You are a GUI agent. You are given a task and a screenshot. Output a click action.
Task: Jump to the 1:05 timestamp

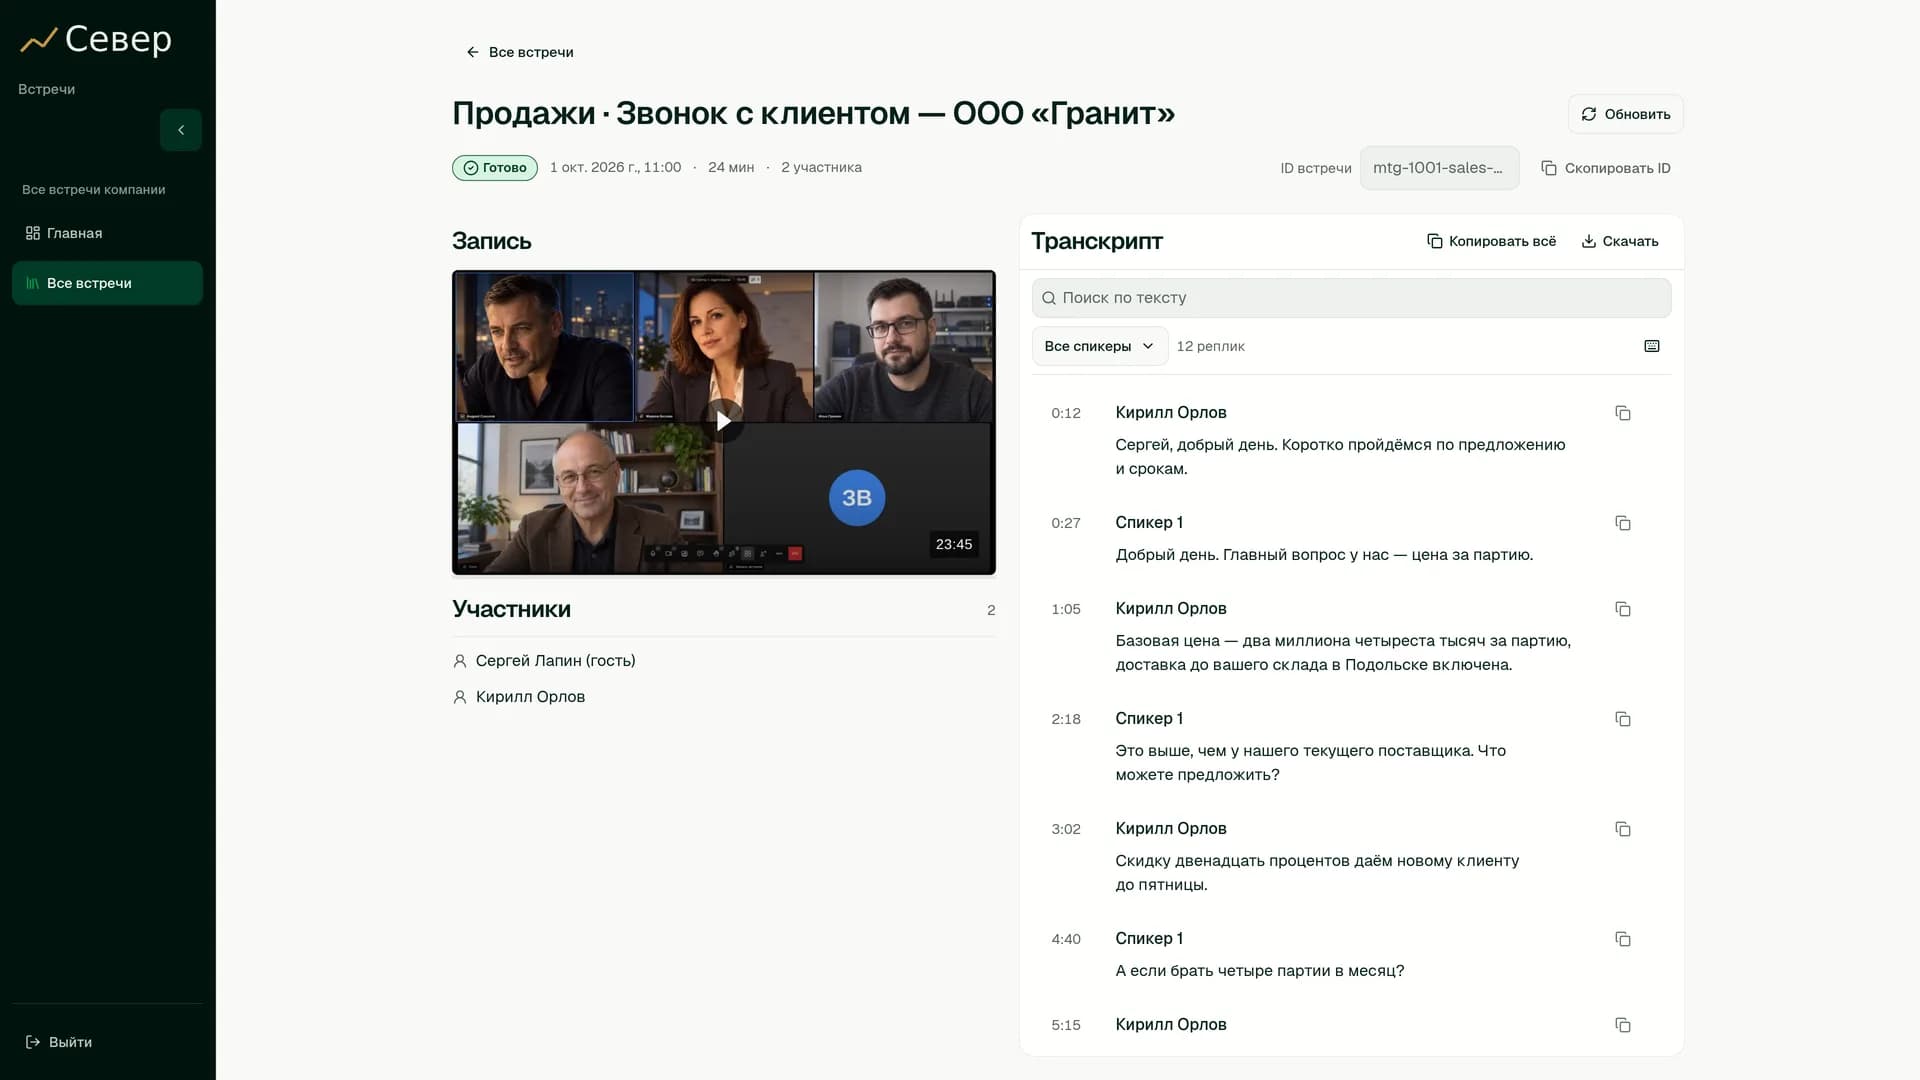pyautogui.click(x=1066, y=609)
